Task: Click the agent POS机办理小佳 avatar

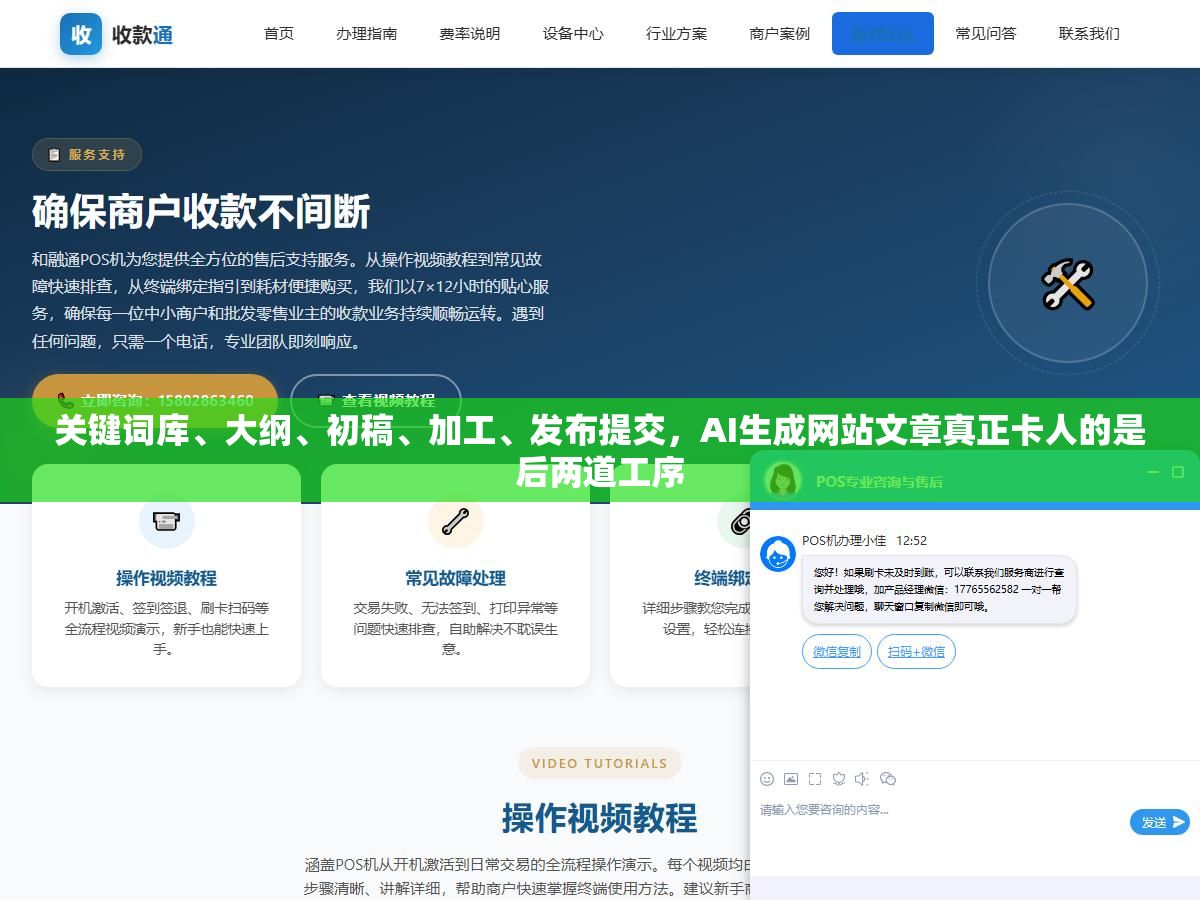Action: (778, 554)
